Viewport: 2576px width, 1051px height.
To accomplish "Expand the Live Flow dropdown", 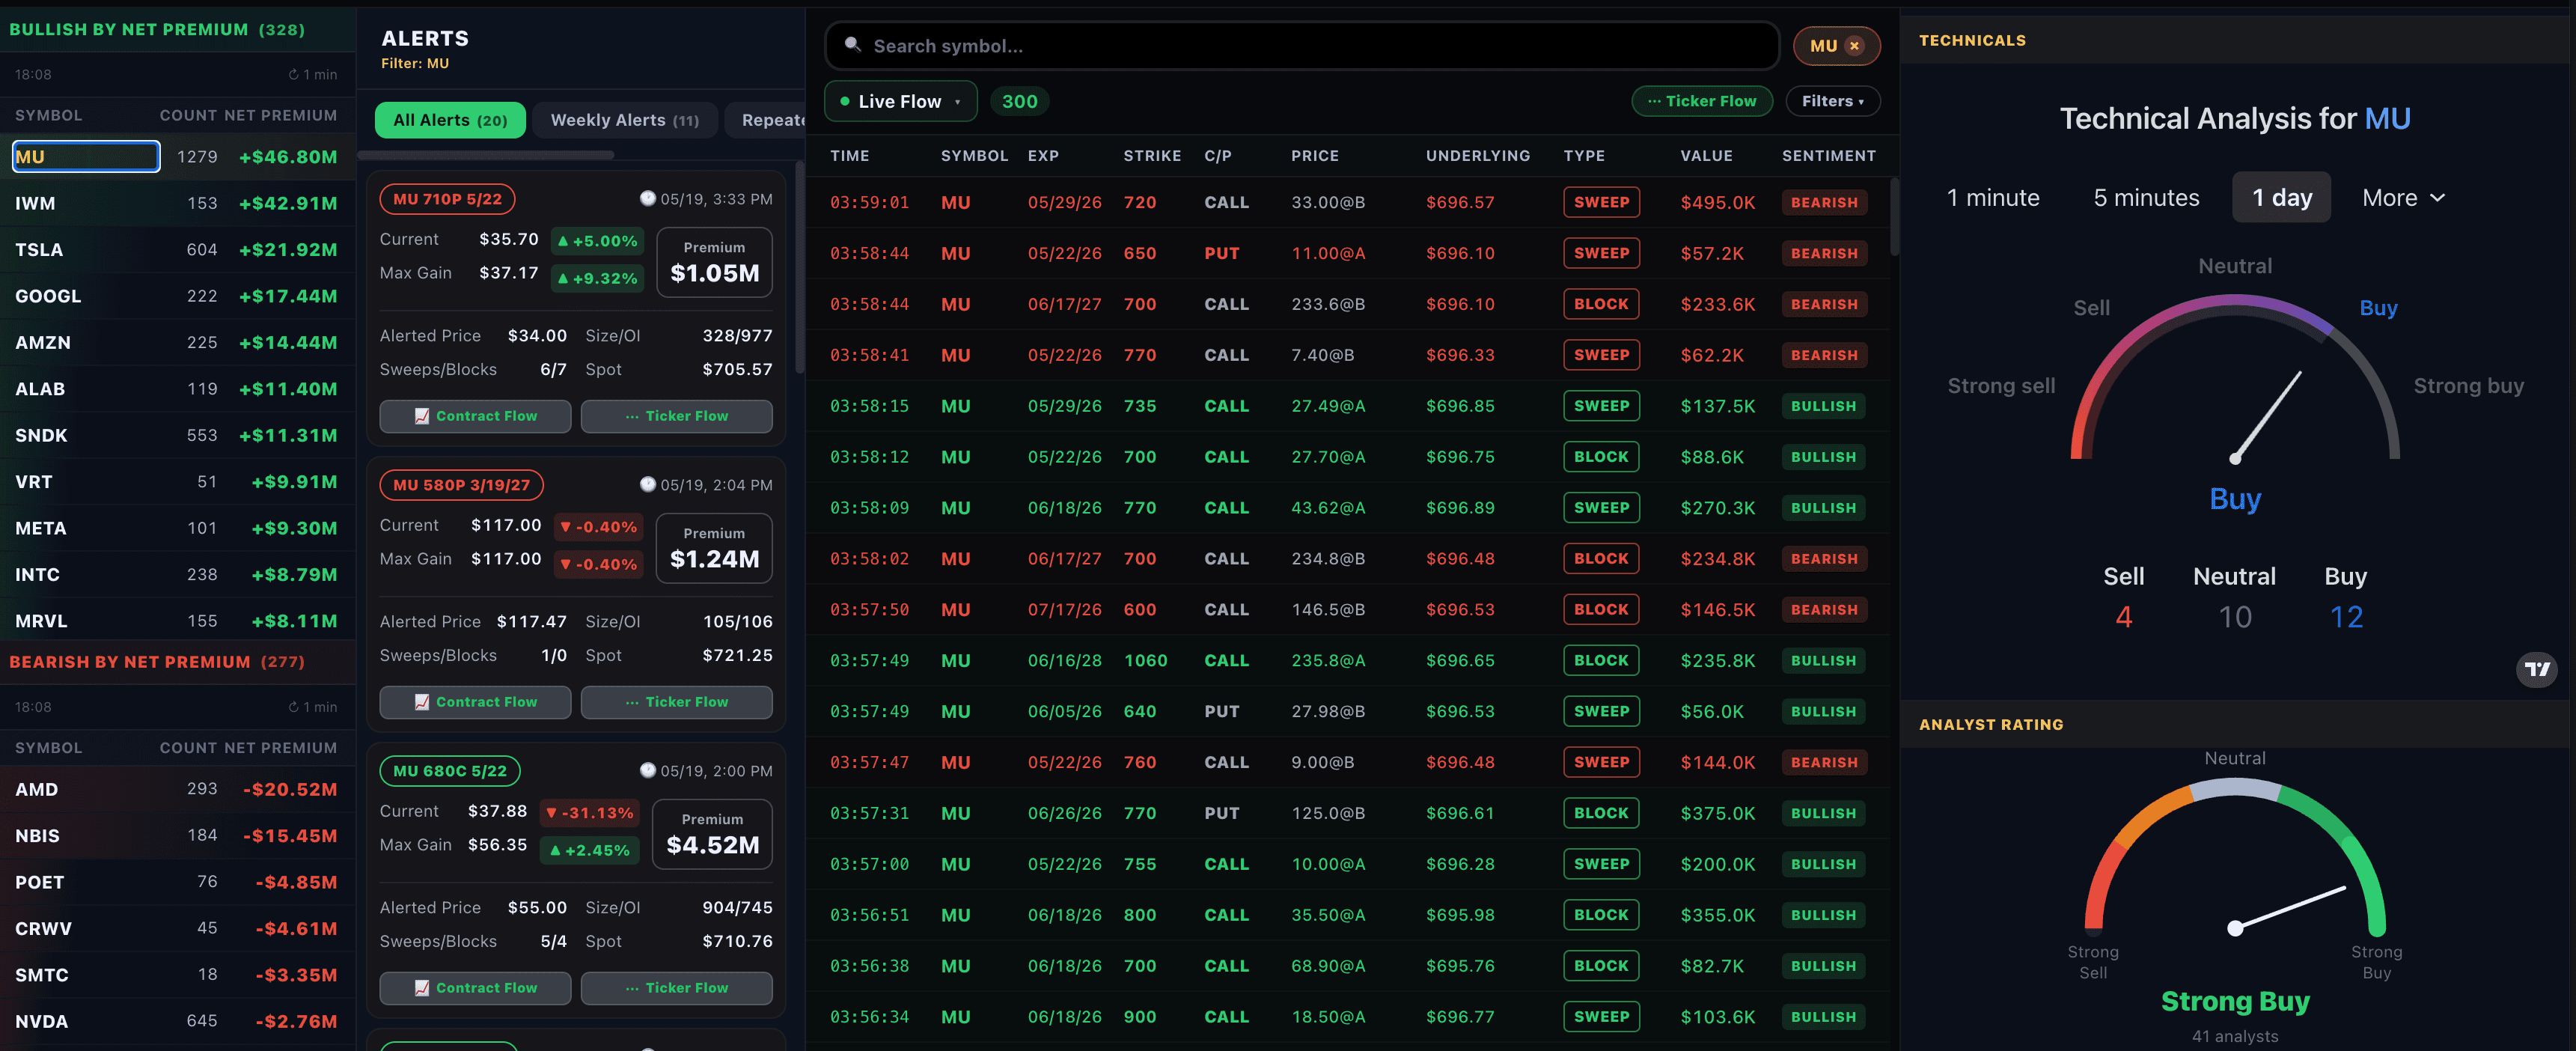I will coord(900,101).
